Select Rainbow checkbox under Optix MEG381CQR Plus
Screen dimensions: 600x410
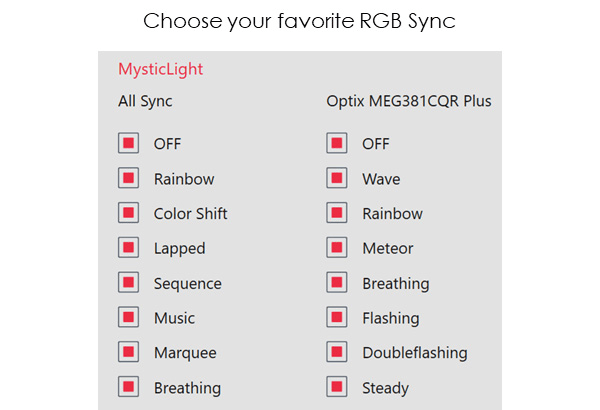[x=337, y=213]
